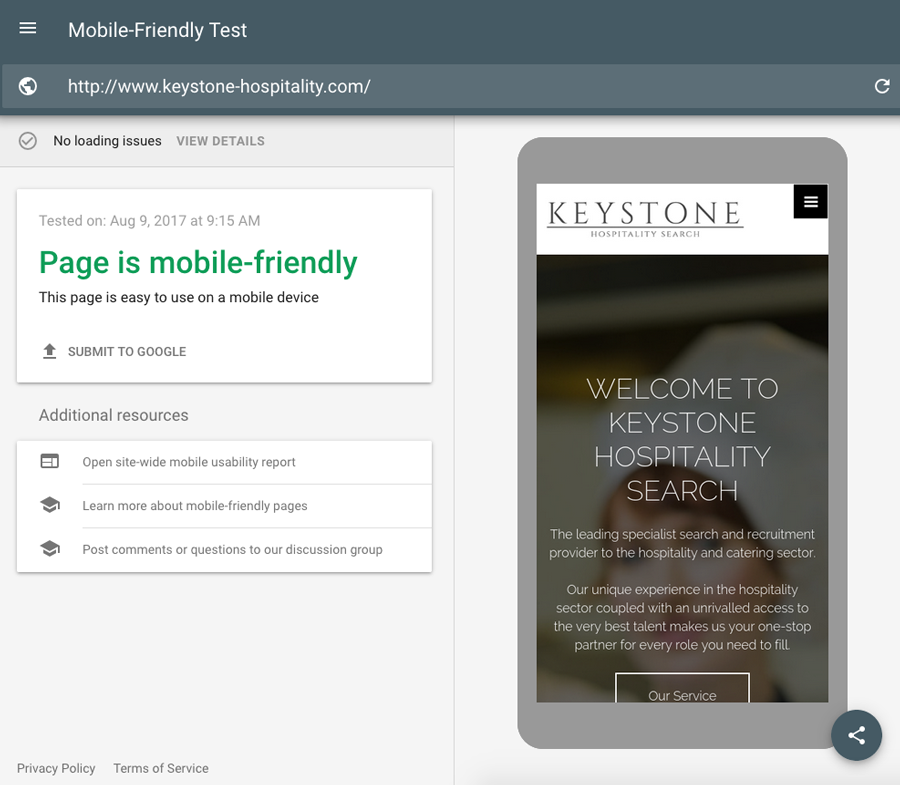900x785 pixels.
Task: Click the Mobile-Friendly Test title
Action: (x=157, y=30)
